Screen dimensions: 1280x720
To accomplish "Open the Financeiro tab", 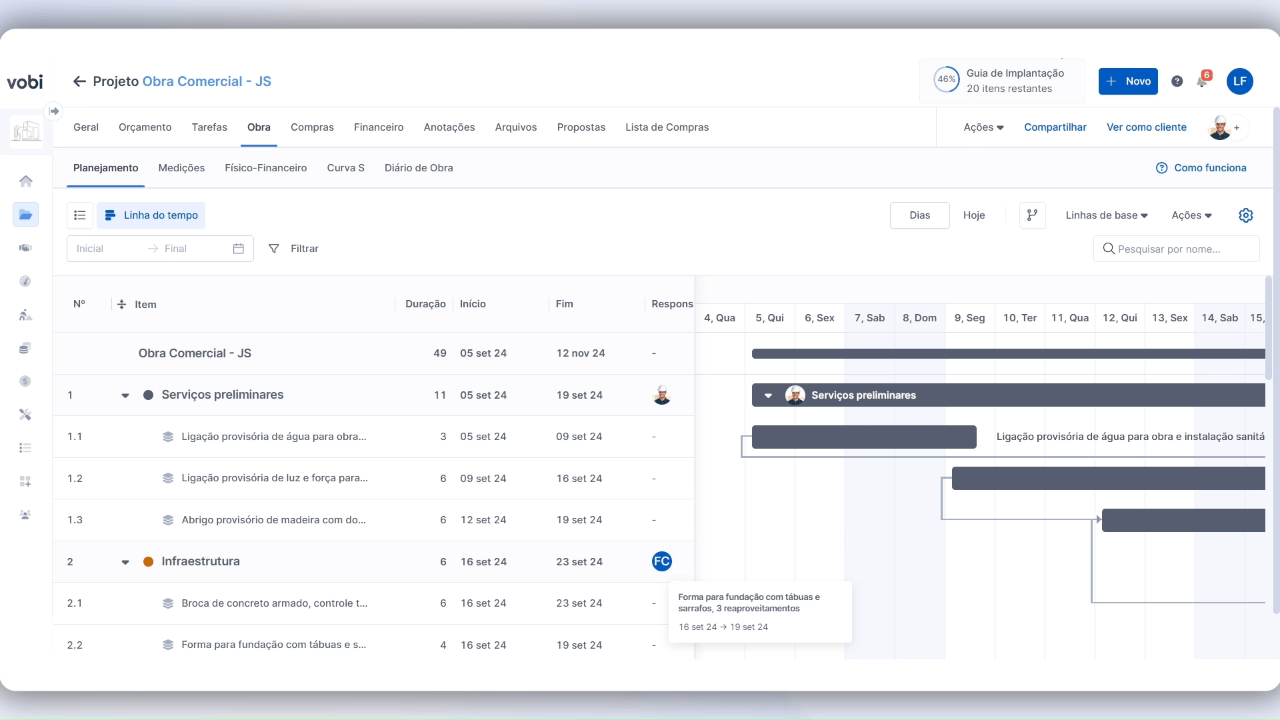I will coord(379,127).
